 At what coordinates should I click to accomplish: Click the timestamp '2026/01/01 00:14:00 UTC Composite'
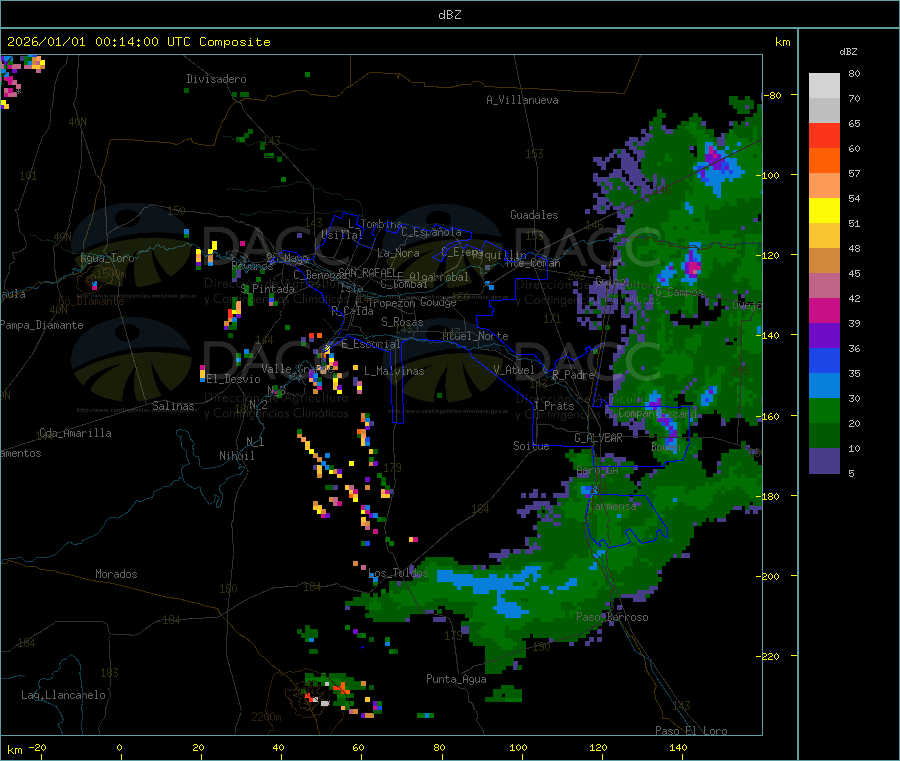click(x=138, y=42)
